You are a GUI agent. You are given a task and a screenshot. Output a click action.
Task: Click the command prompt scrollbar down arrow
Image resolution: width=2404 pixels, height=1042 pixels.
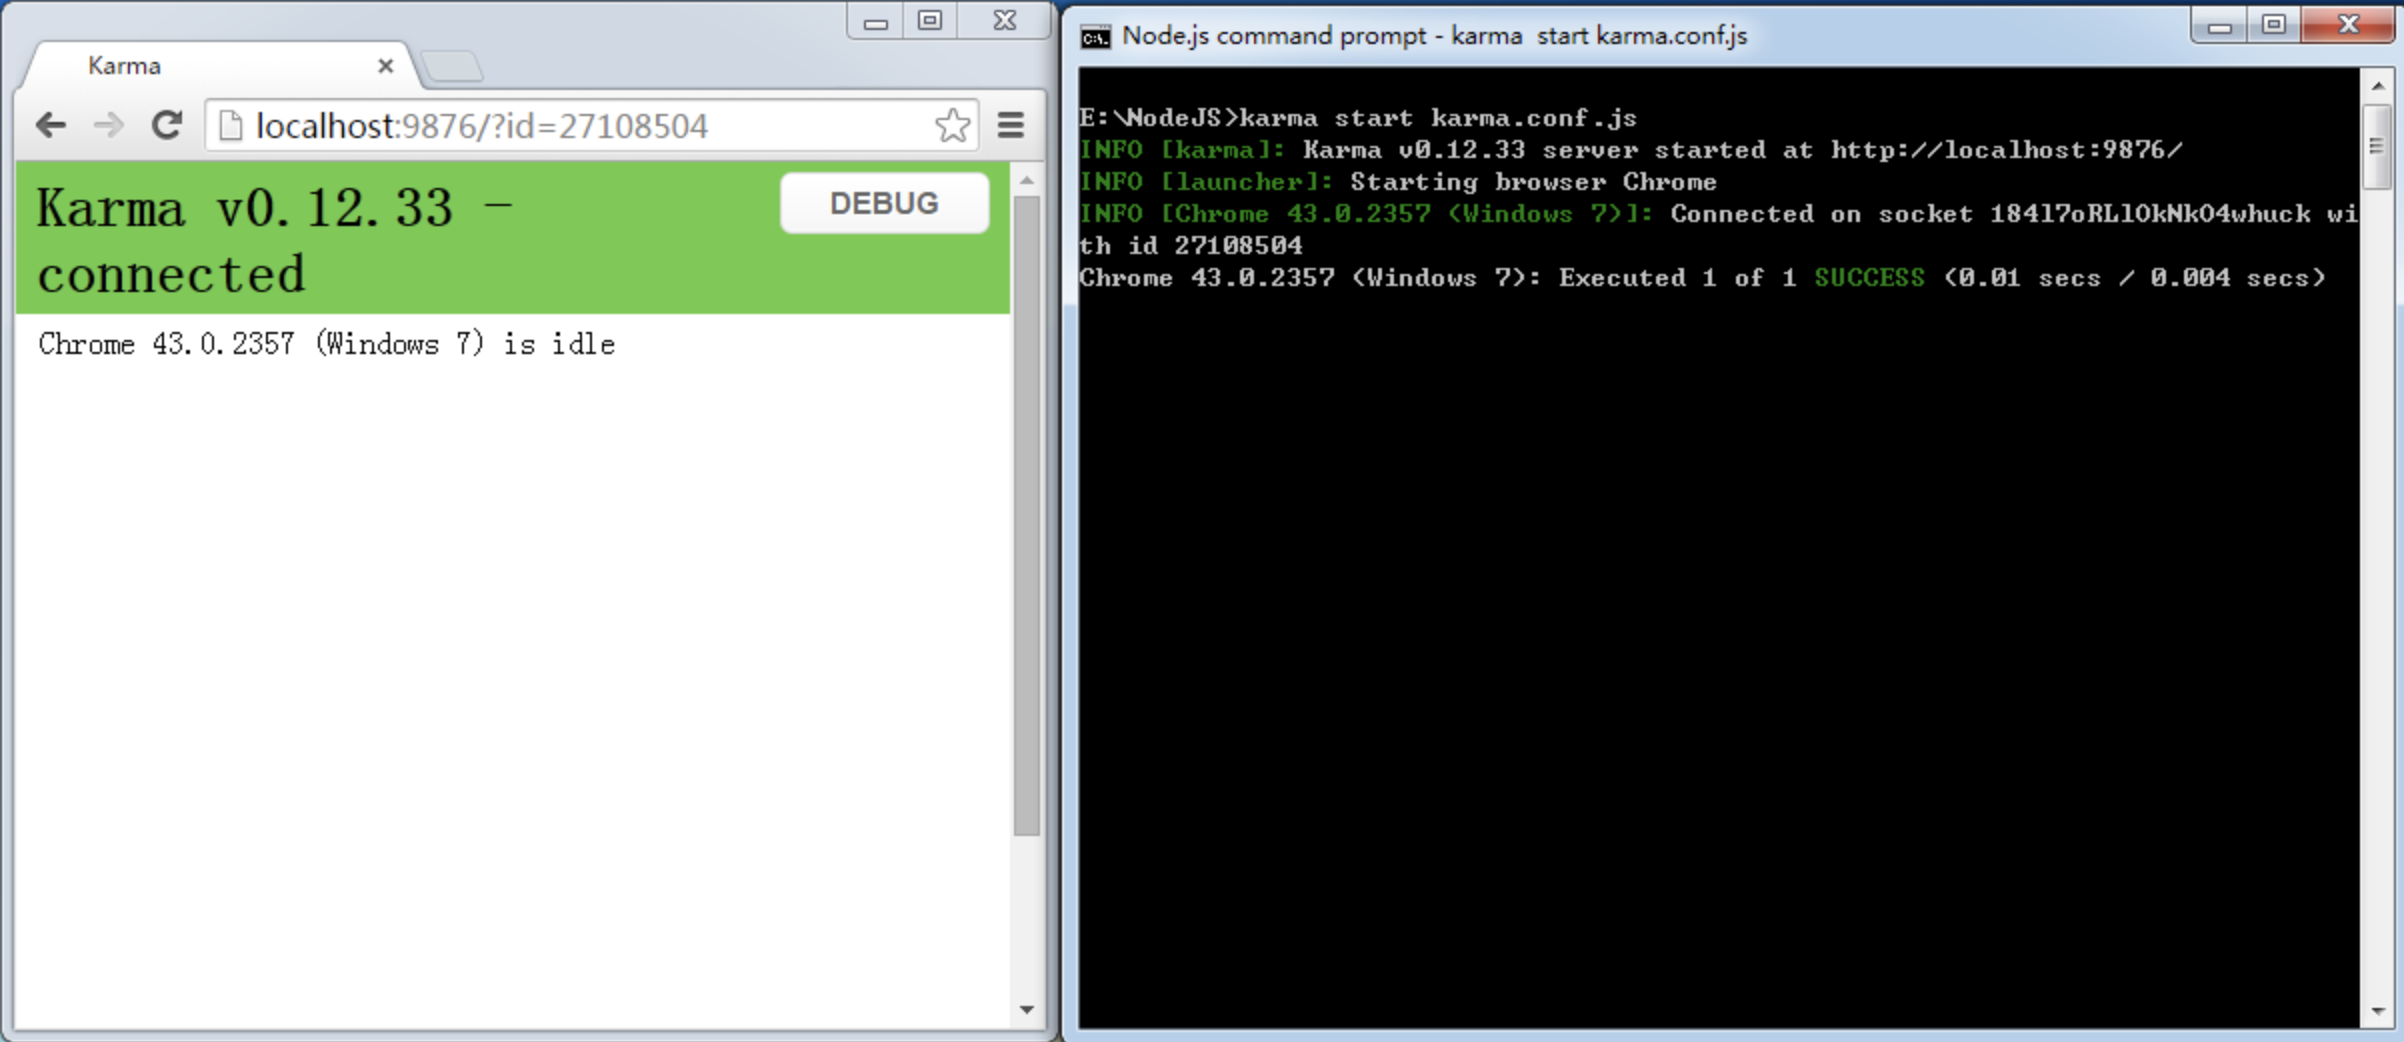coord(2377,1012)
